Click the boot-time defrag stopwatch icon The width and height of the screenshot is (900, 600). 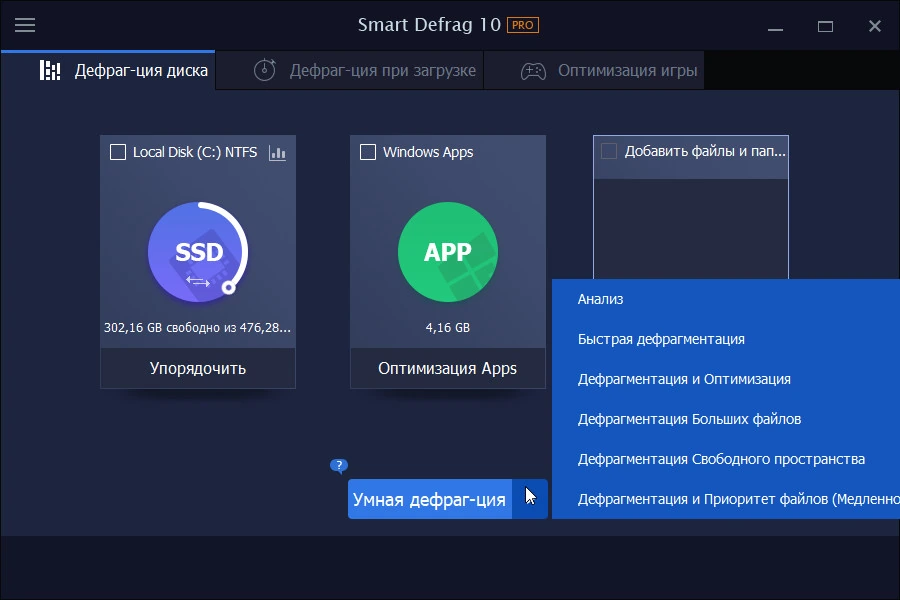coord(265,70)
